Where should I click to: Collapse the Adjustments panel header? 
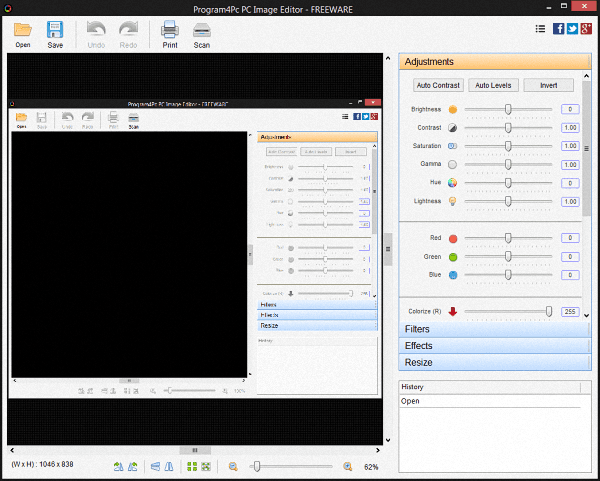click(x=495, y=62)
